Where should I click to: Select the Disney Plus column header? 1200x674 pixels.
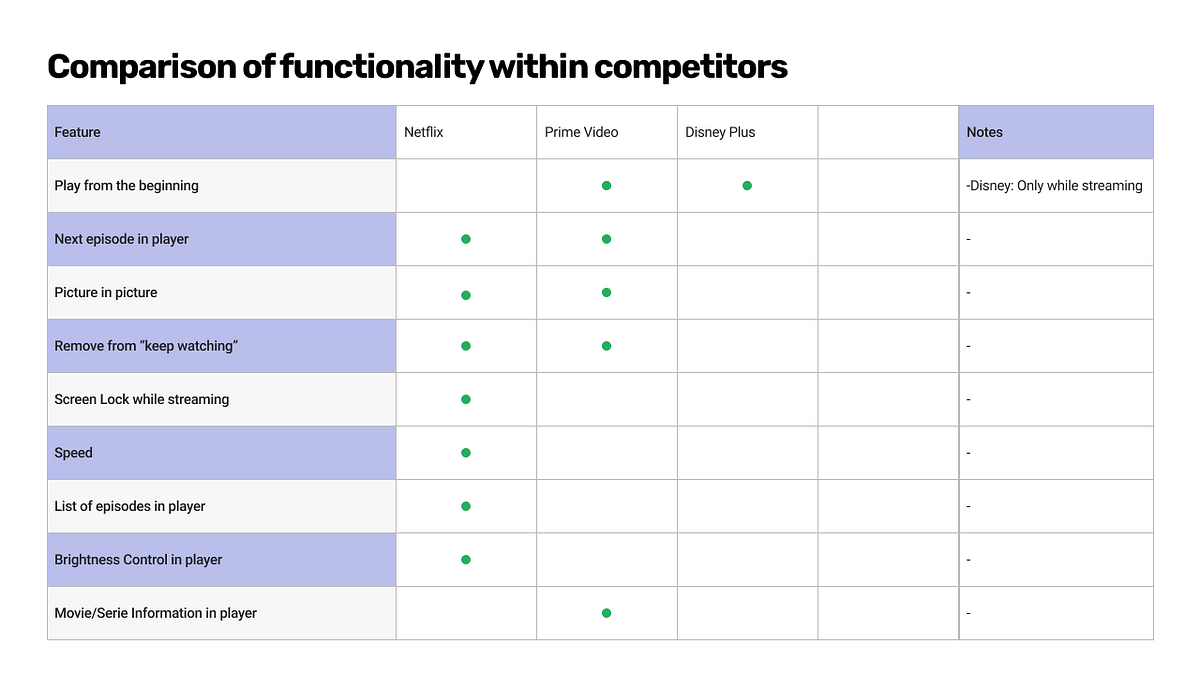[748, 132]
